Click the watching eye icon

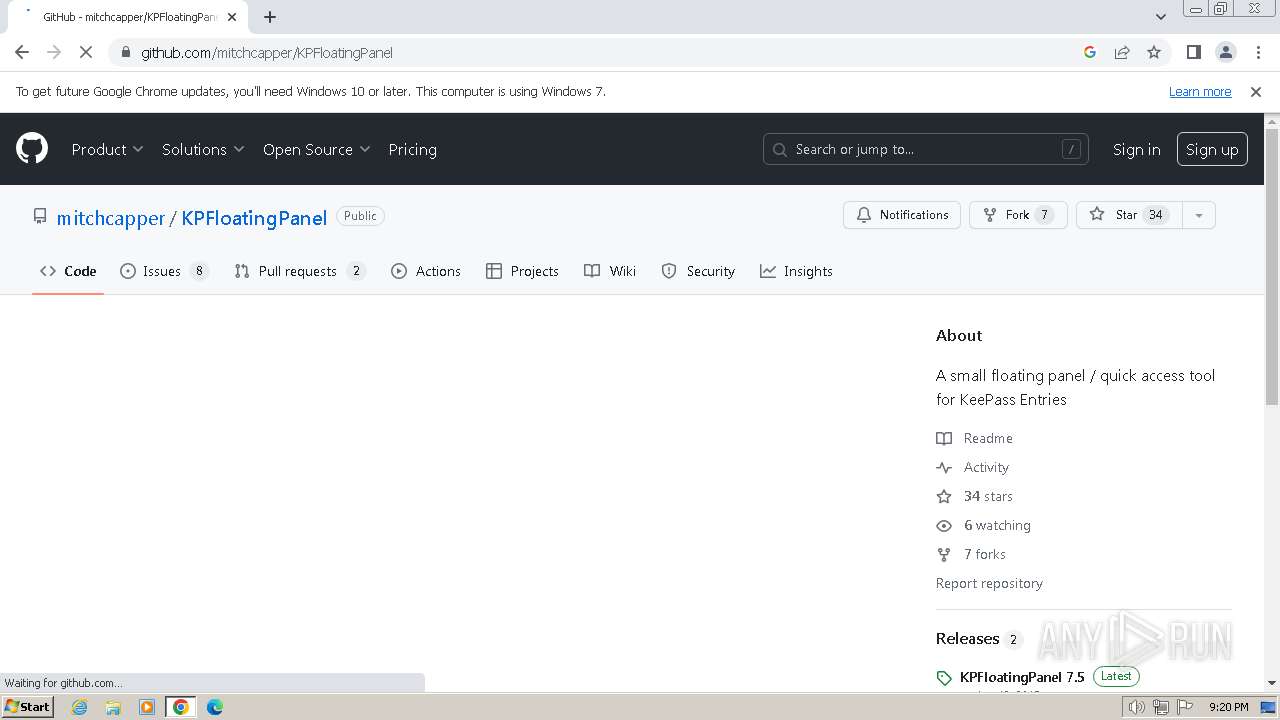click(x=944, y=525)
